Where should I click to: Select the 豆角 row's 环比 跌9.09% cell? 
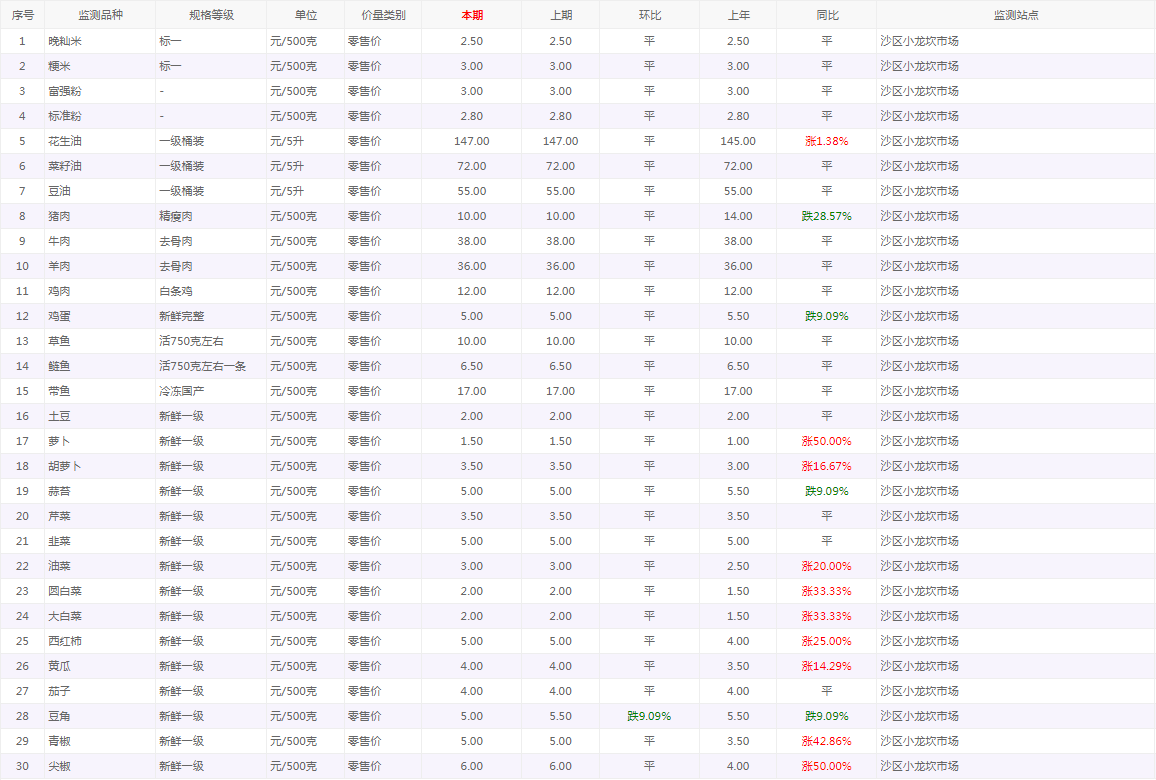pos(649,716)
